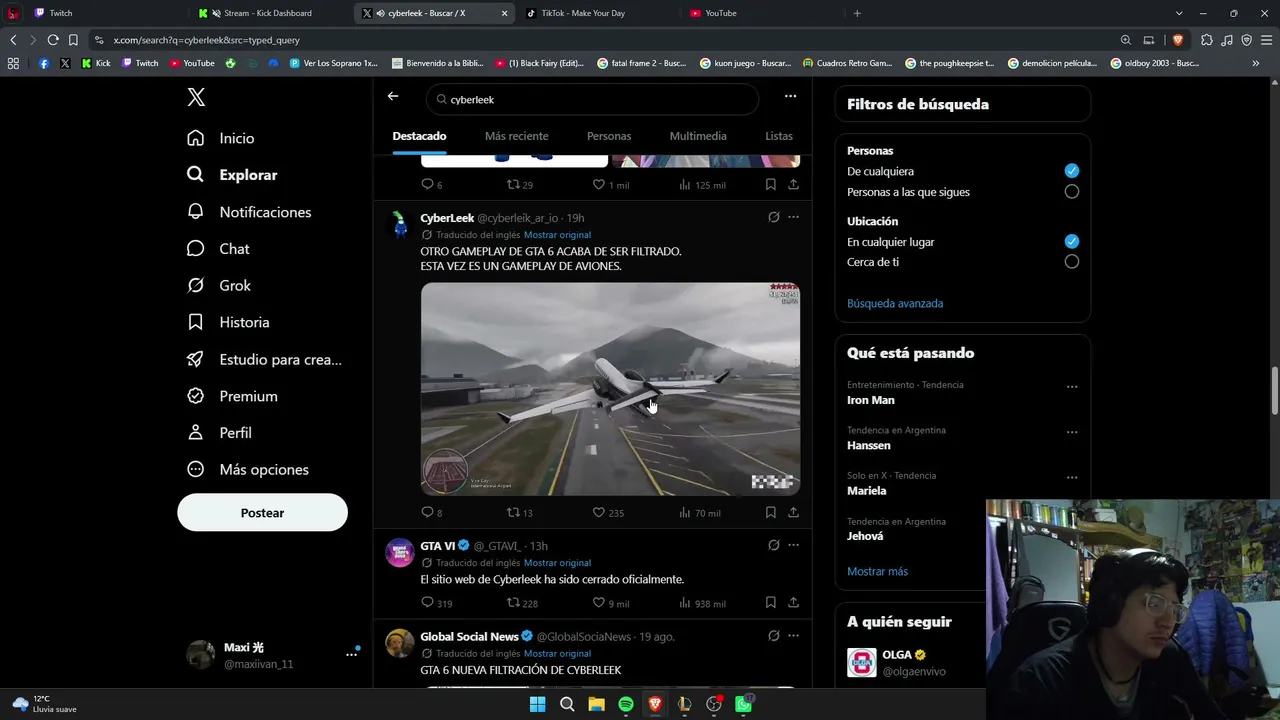Switch to the Listas tab

pos(779,136)
